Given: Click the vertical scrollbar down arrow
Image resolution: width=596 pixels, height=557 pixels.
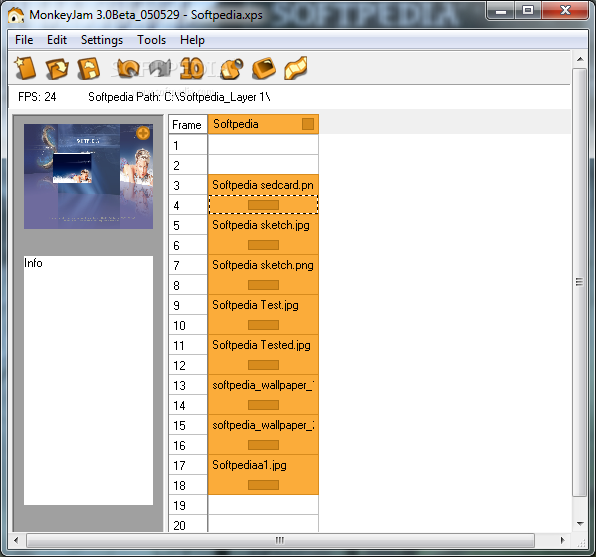Looking at the screenshot, I should 580,524.
